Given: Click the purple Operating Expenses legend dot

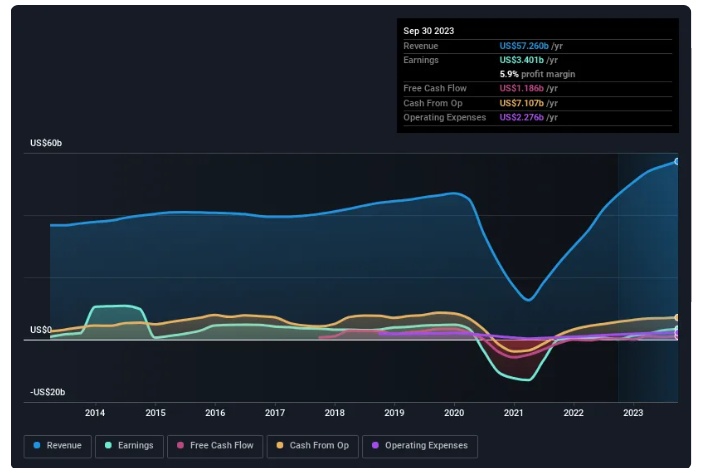Looking at the screenshot, I should [x=375, y=445].
